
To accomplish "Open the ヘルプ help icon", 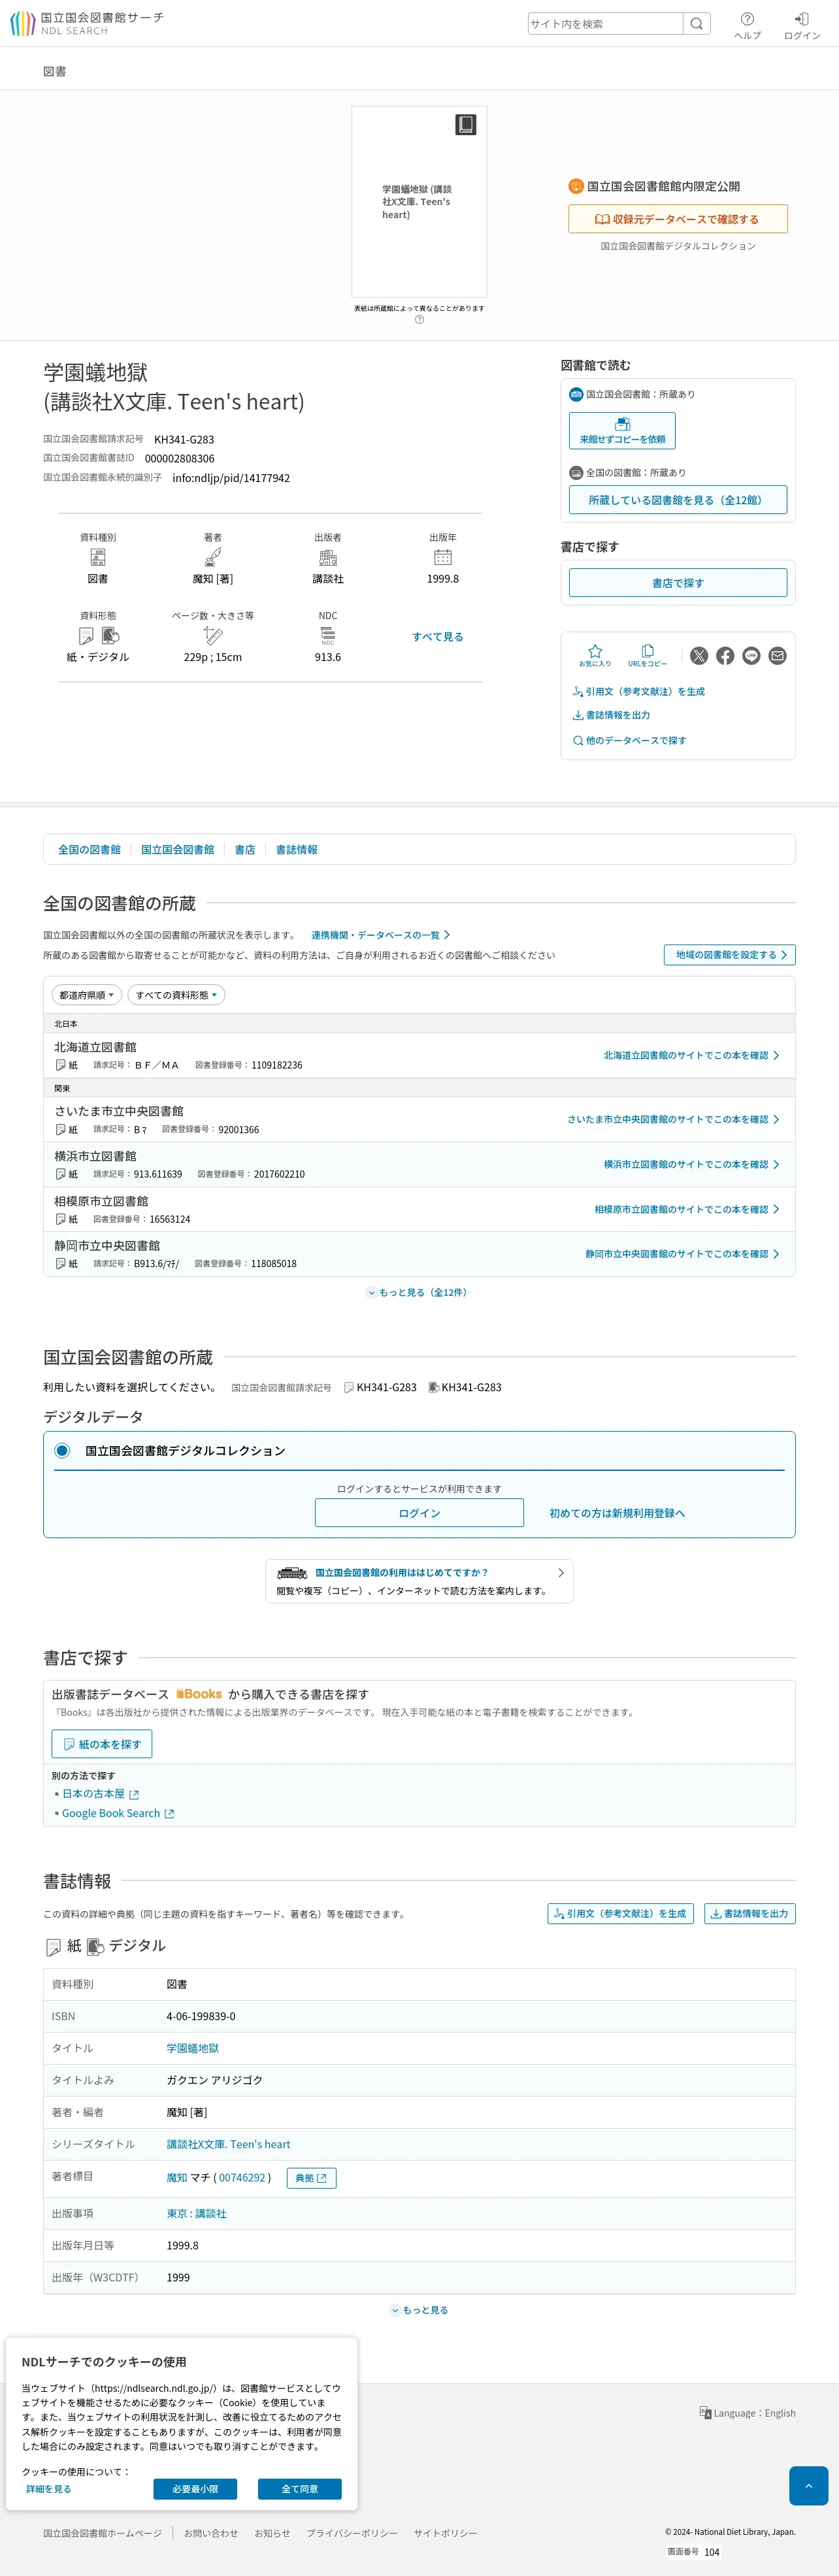I will pos(747,25).
